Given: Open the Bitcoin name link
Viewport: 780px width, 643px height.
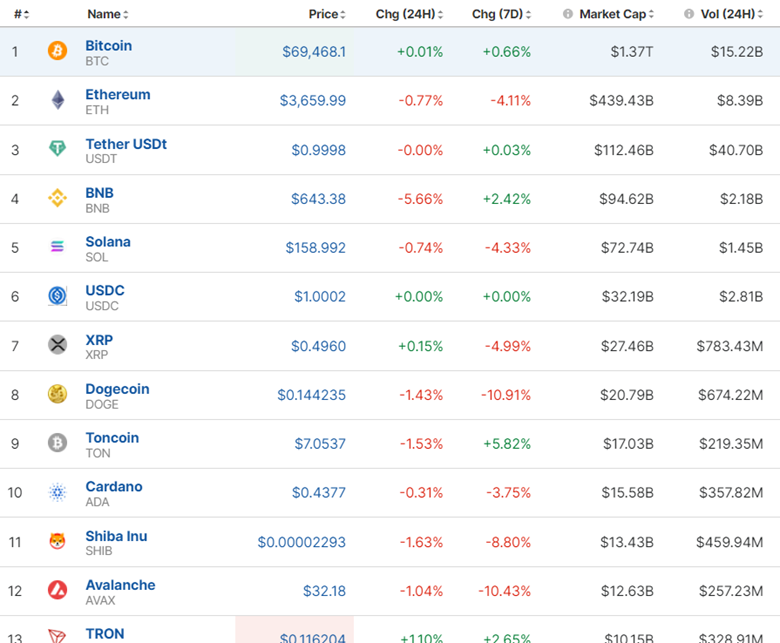Looking at the screenshot, I should (108, 45).
